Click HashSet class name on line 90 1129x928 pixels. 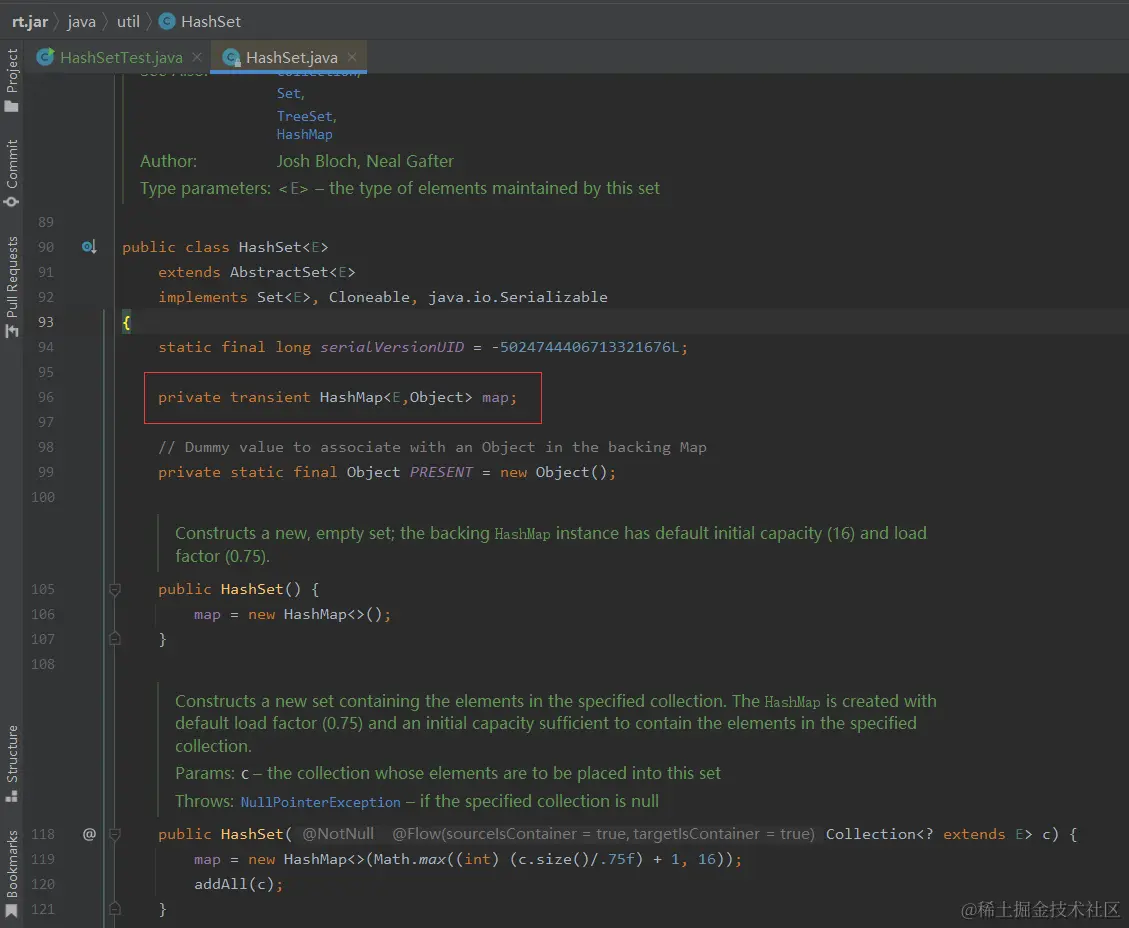[x=270, y=247]
